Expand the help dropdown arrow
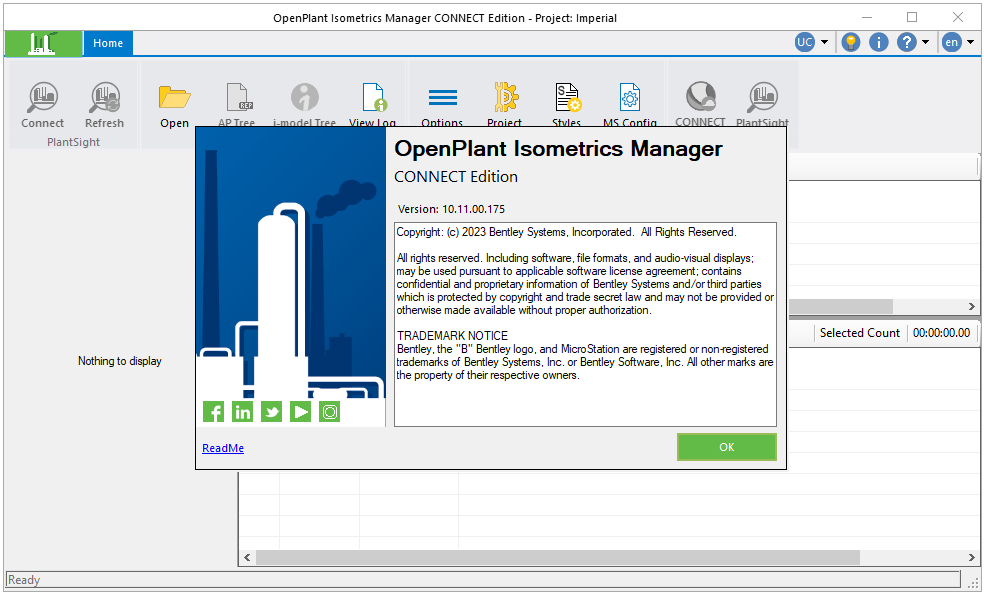 (925, 43)
